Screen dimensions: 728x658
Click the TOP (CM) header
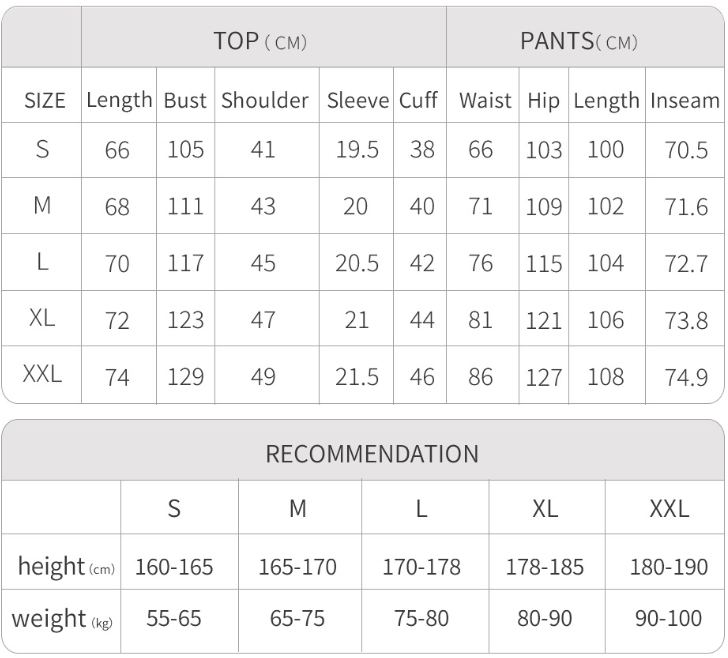tap(260, 41)
